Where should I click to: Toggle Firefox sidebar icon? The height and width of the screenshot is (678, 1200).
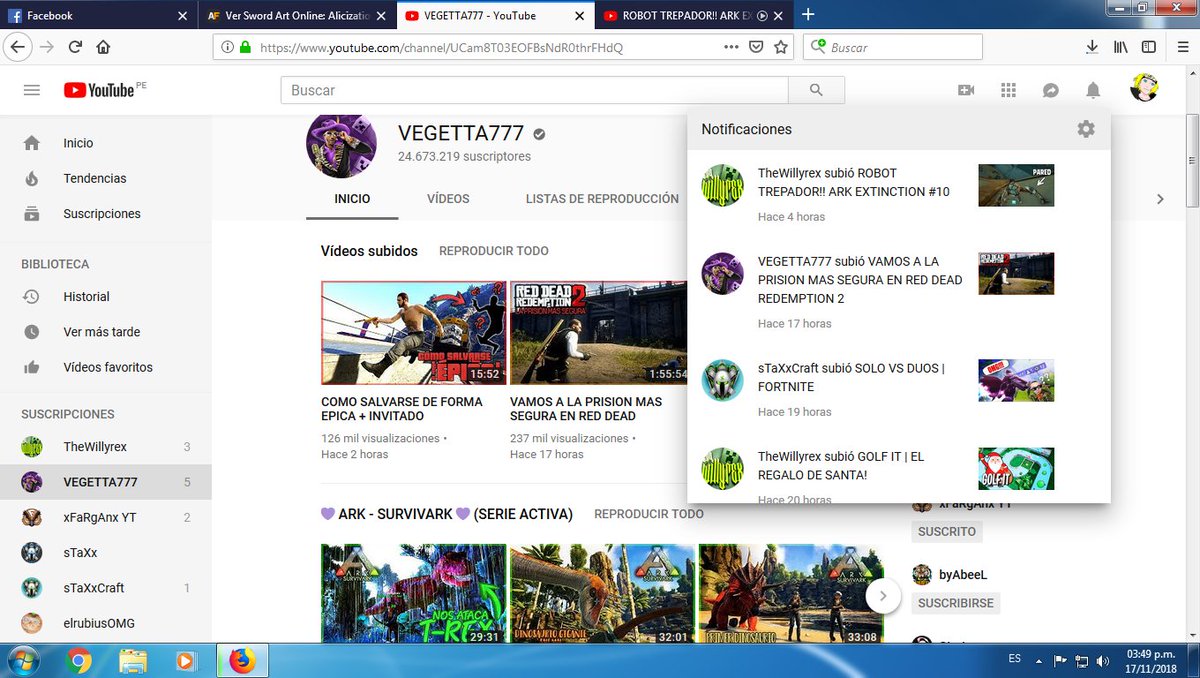click(x=1149, y=47)
